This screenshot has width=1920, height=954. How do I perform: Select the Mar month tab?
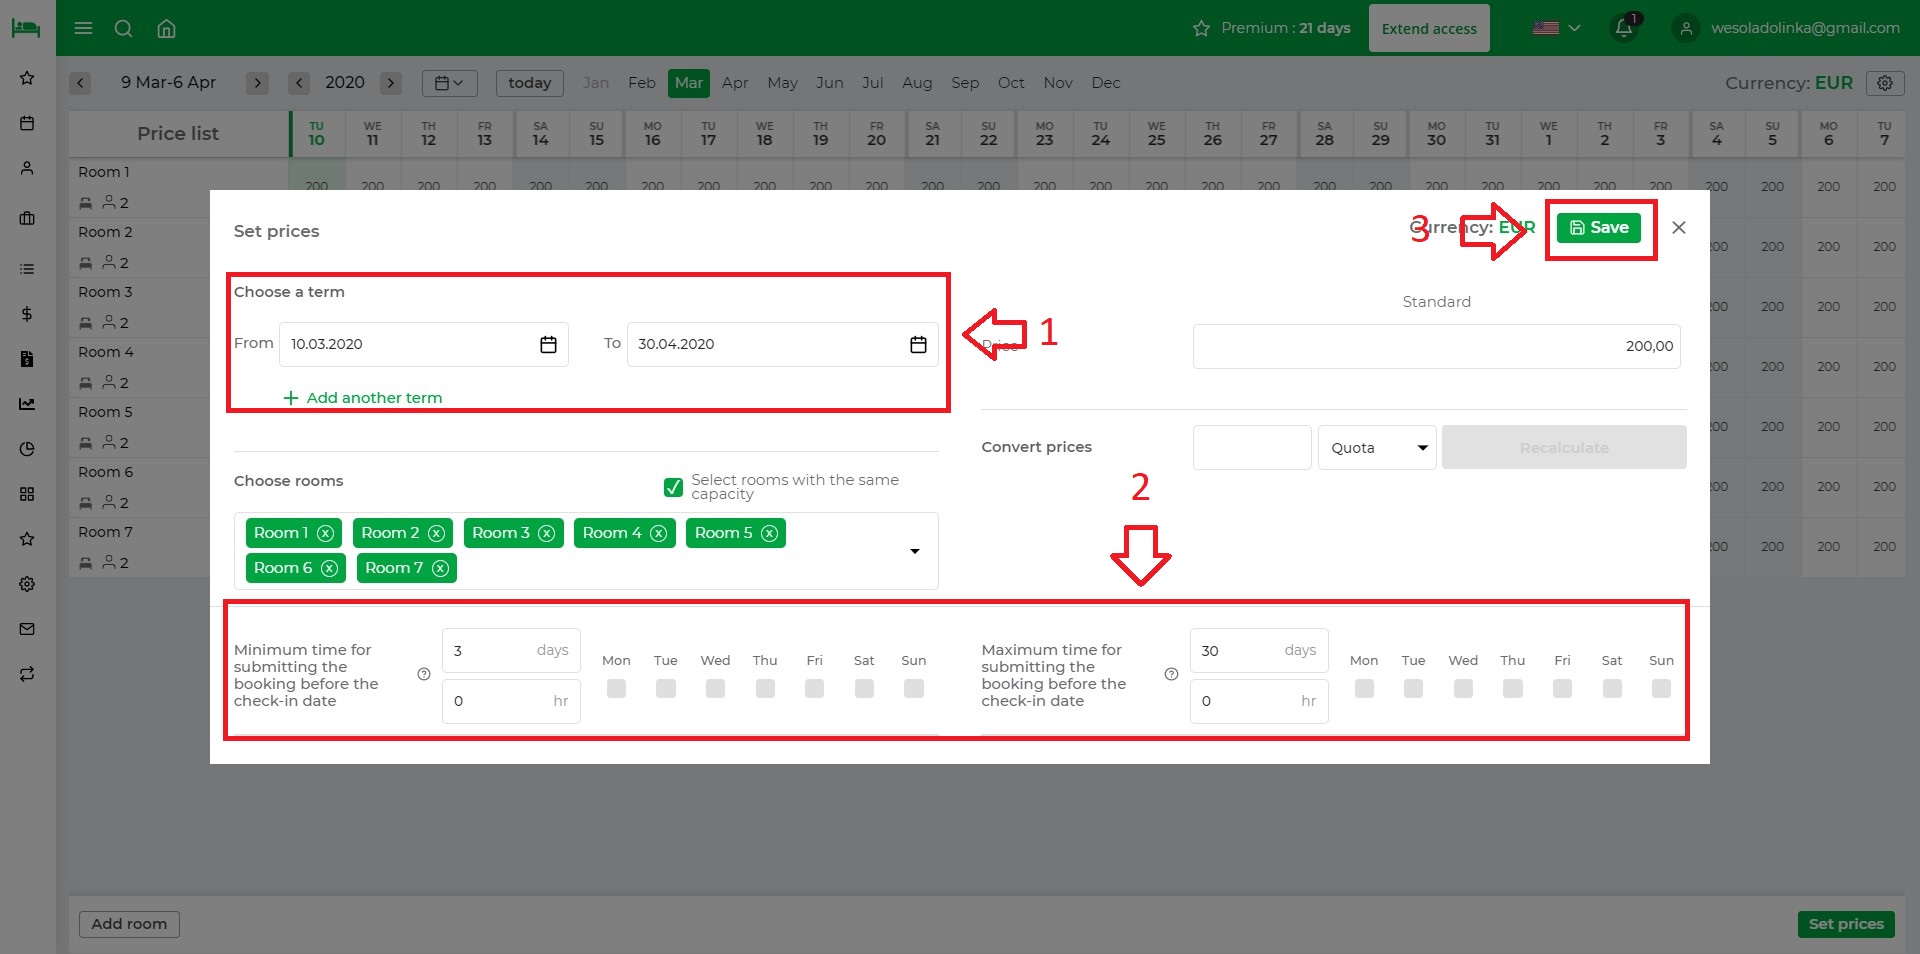tap(689, 83)
